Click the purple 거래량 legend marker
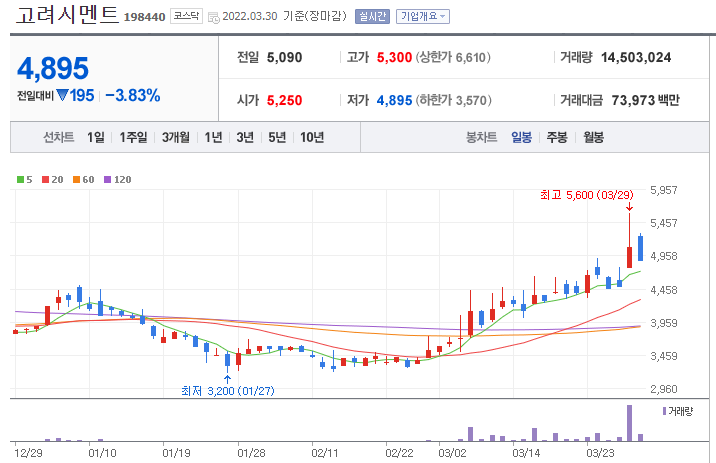 click(664, 411)
